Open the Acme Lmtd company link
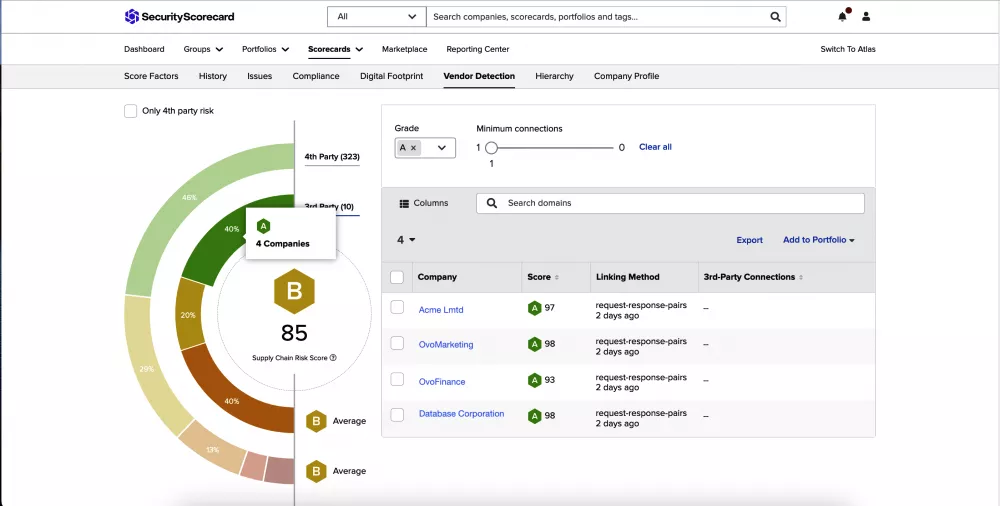1000x506 pixels. (x=441, y=310)
